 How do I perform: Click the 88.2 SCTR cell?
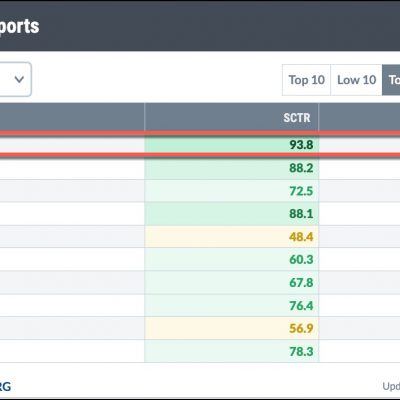(232, 168)
